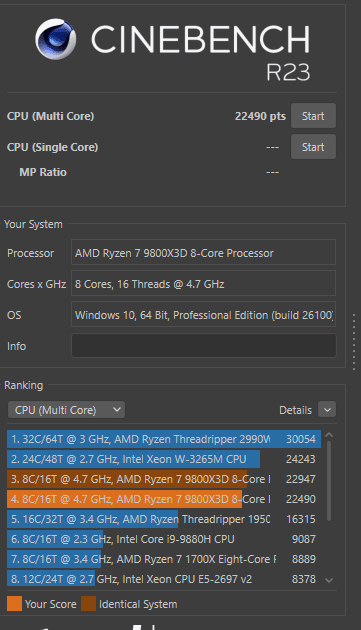
Task: Select the 22947 Ryzen 9800X3D identical system row
Action: coord(164,479)
